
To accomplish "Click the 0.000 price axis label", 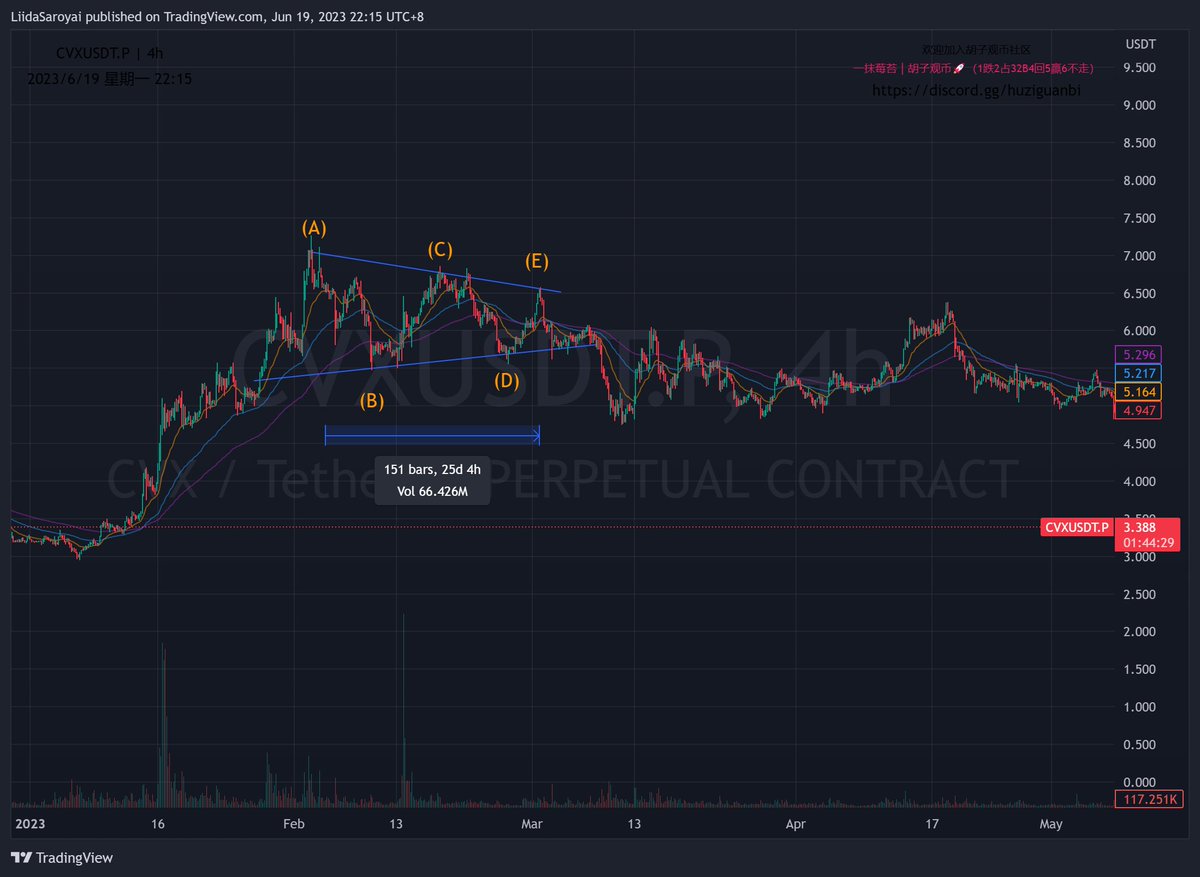I will click(1140, 783).
